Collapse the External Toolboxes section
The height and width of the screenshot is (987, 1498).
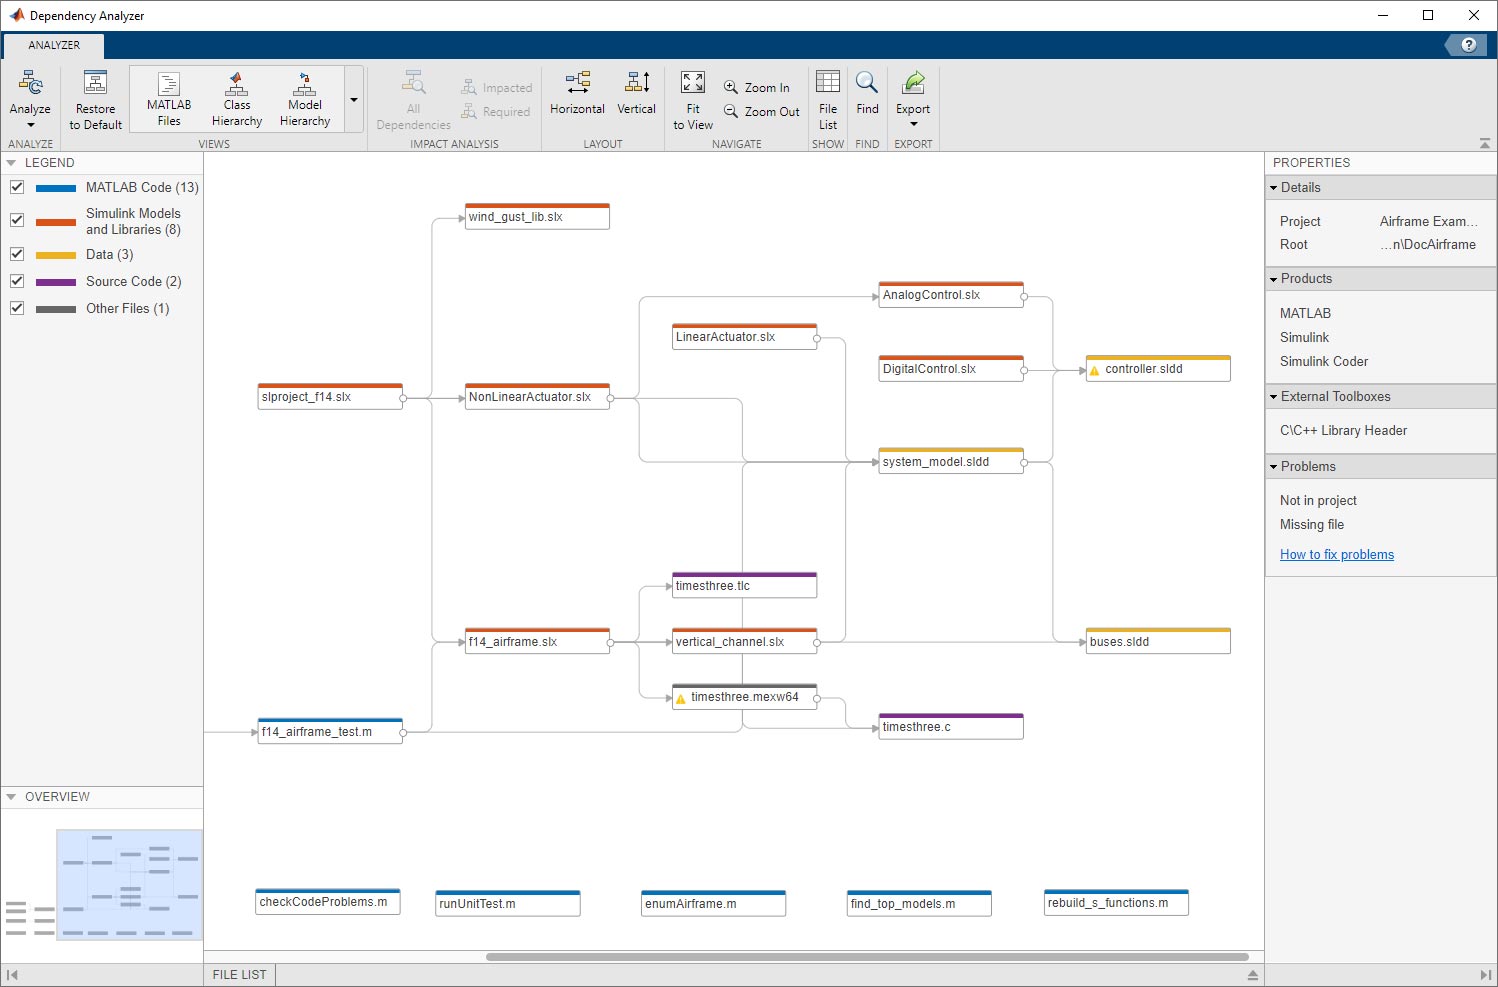[1274, 397]
